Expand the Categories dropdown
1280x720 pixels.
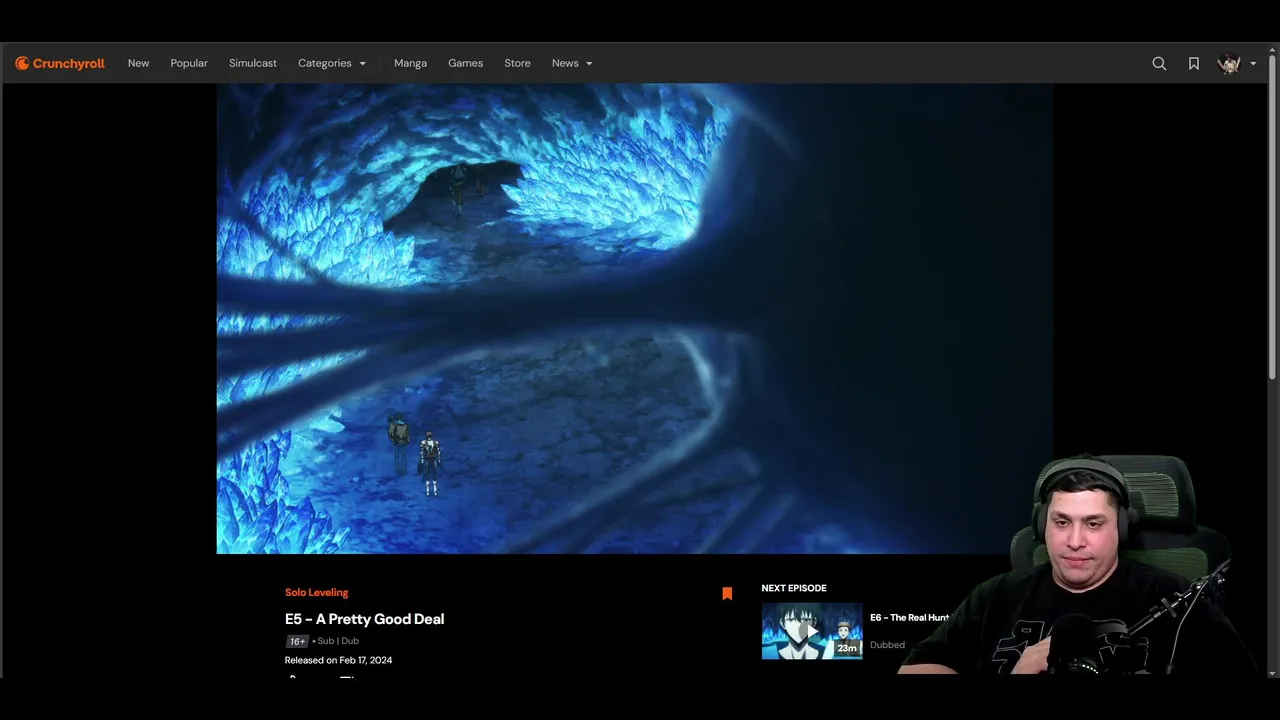tap(332, 63)
